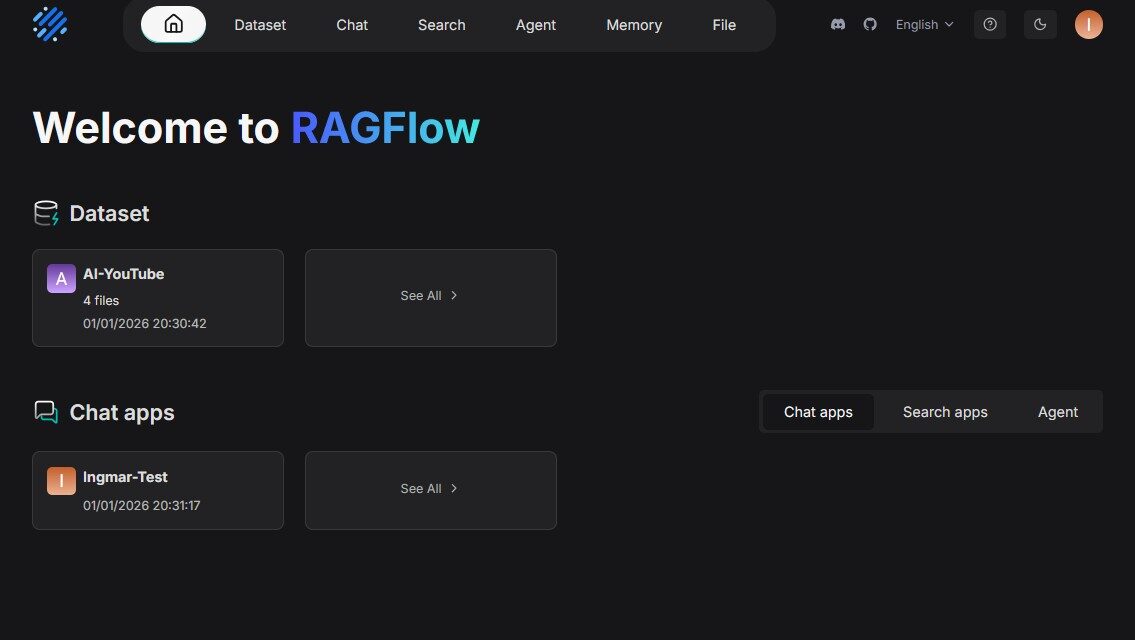The image size is (1135, 640).
Task: Click the AI-YouTube dataset avatar icon
Action: click(61, 278)
